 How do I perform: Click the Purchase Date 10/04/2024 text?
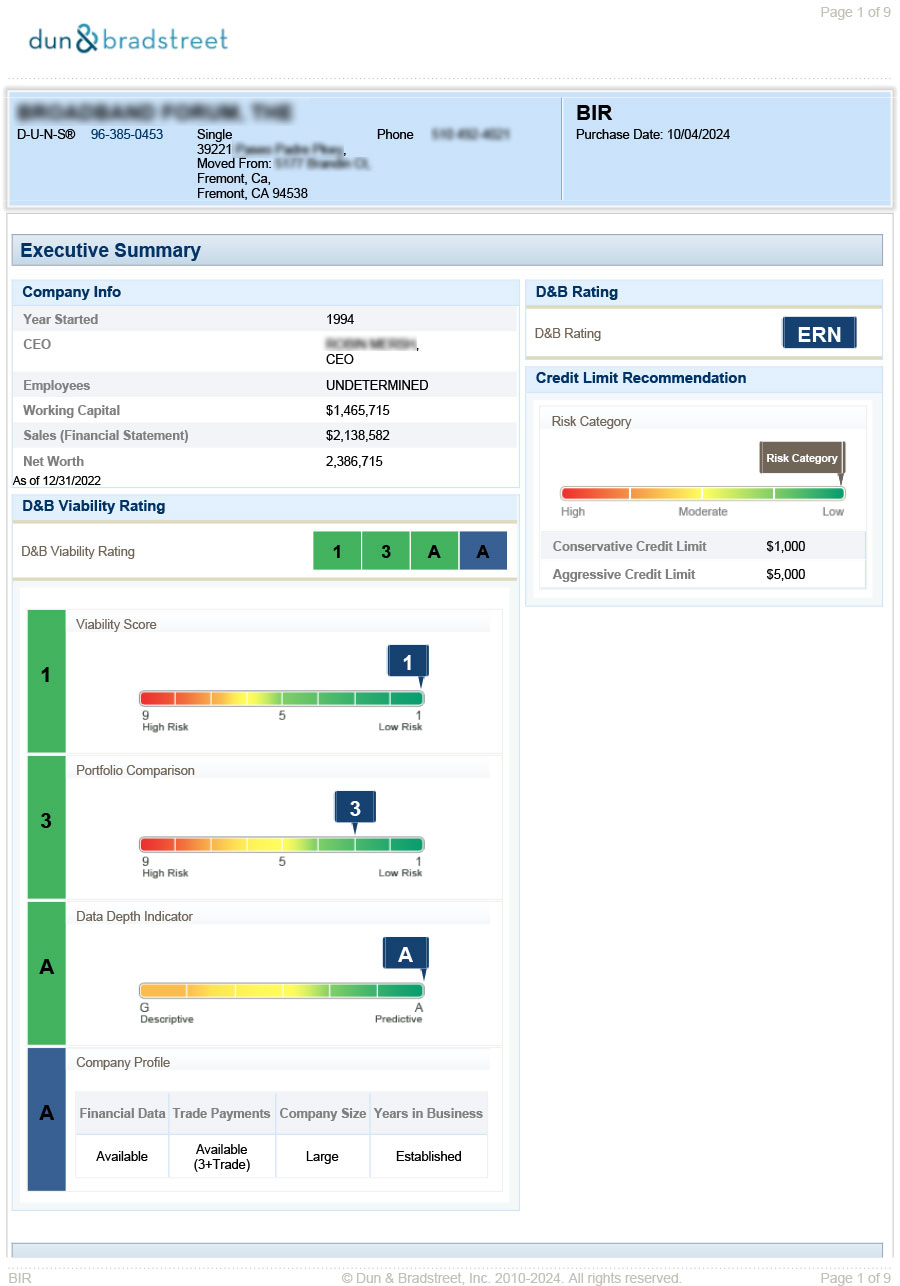coord(653,134)
